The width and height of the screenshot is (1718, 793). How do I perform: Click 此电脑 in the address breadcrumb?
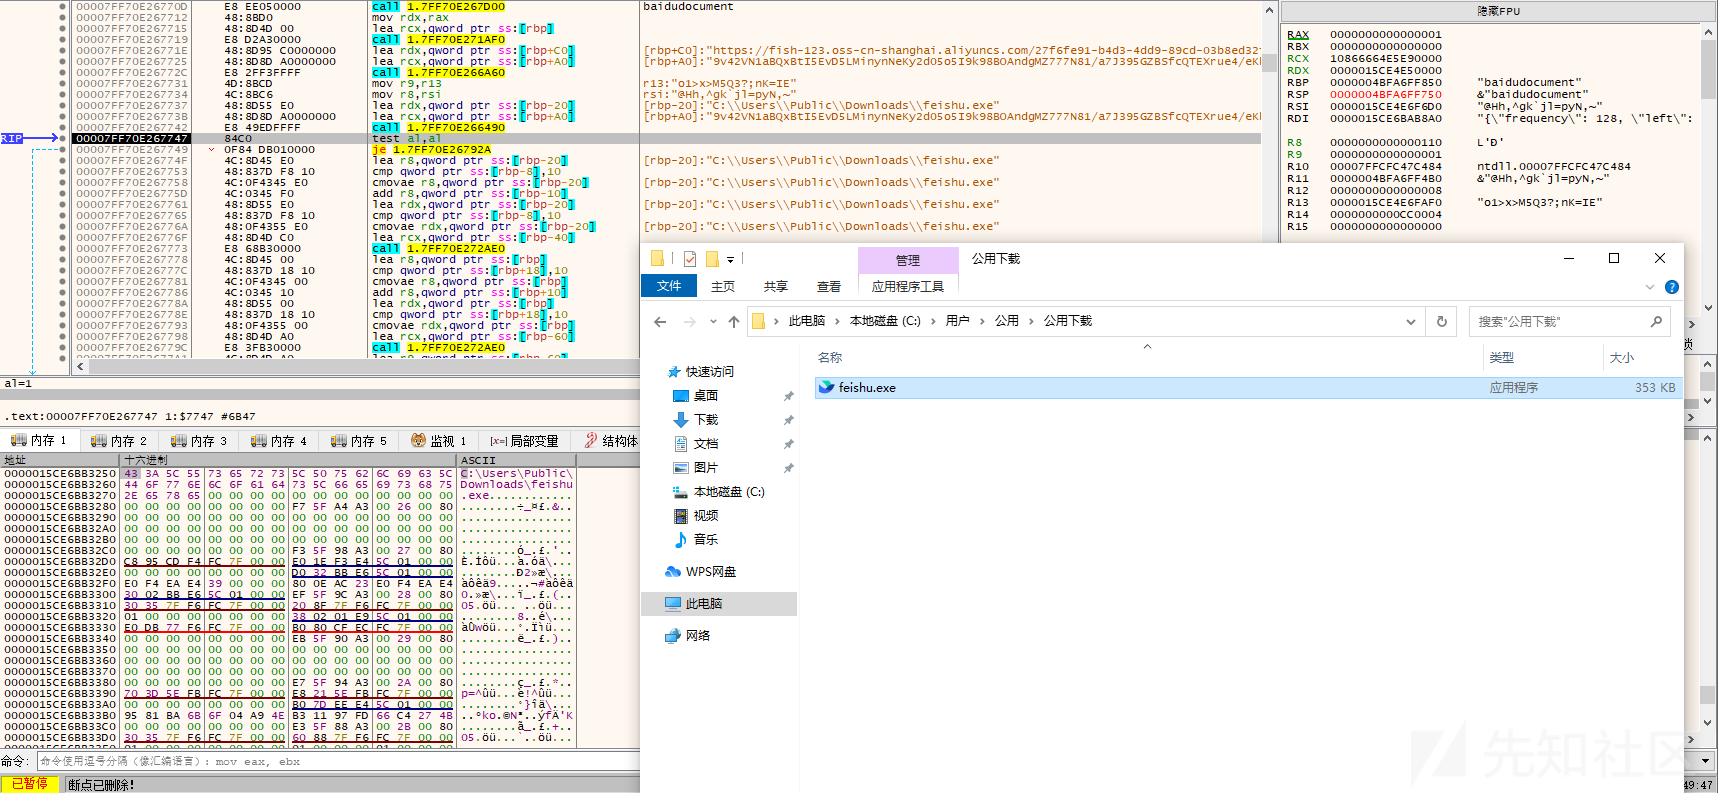pos(807,321)
